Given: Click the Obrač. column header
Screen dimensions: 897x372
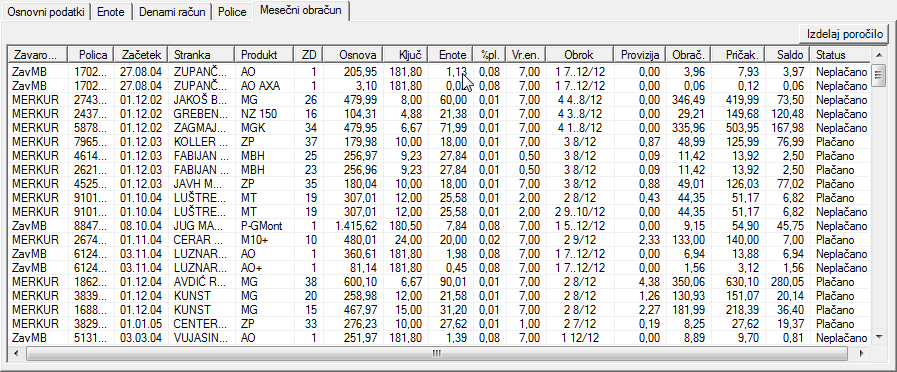Looking at the screenshot, I should tap(689, 55).
